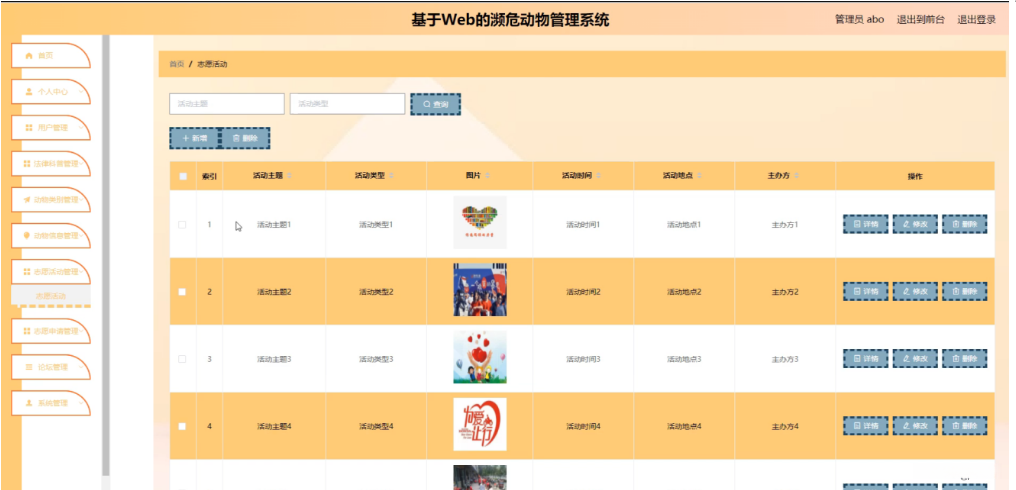
Task: Click sort arrows next to 图片 header
Action: coord(487,176)
